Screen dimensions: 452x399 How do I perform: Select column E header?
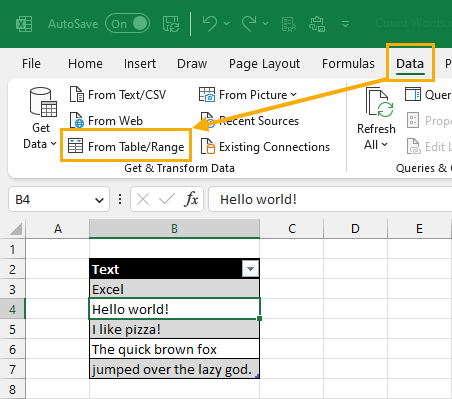click(x=419, y=229)
